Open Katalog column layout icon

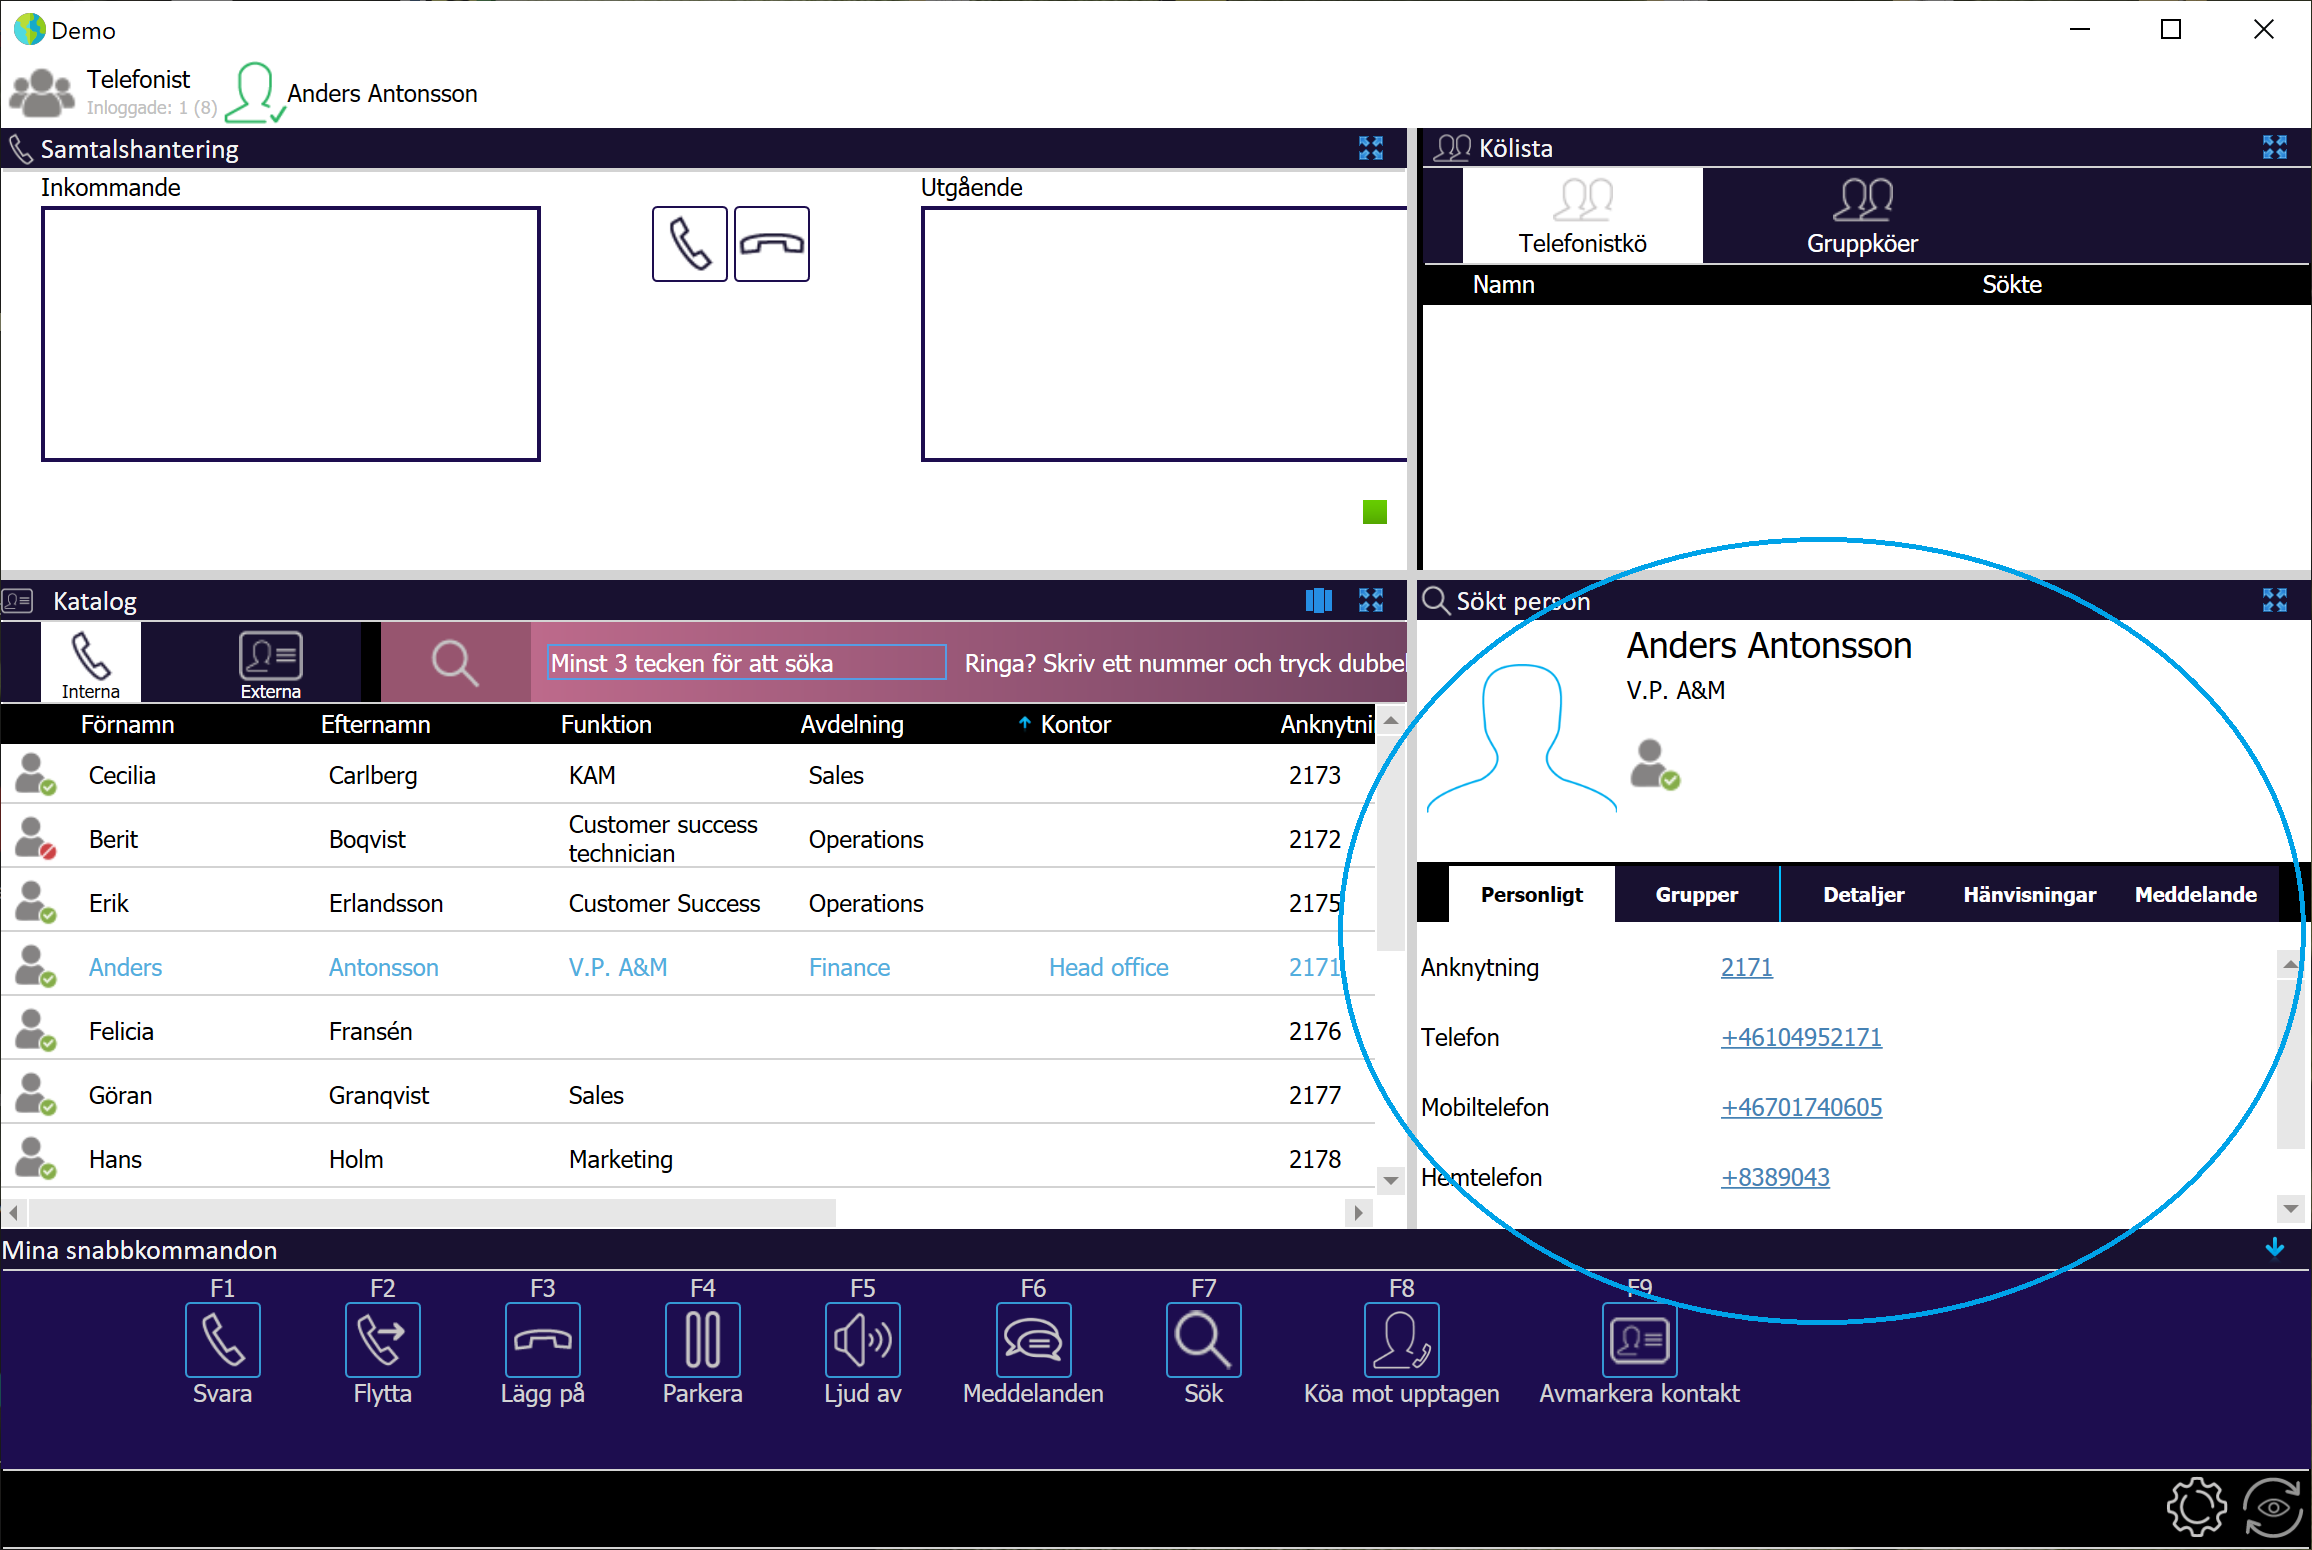pyautogui.click(x=1318, y=600)
